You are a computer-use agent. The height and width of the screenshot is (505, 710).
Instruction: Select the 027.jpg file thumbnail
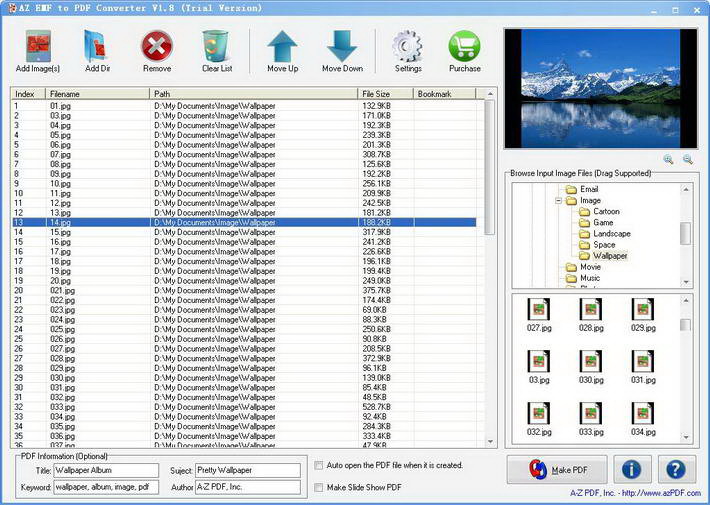click(539, 315)
